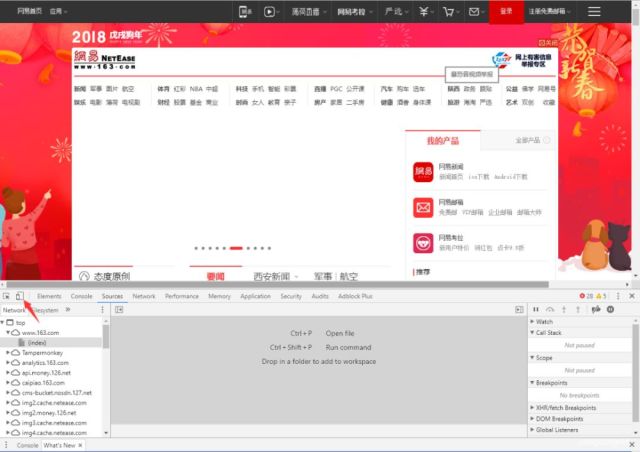Close the What's New drawer tab
Viewport: 640px width, 452px height.
[80, 445]
